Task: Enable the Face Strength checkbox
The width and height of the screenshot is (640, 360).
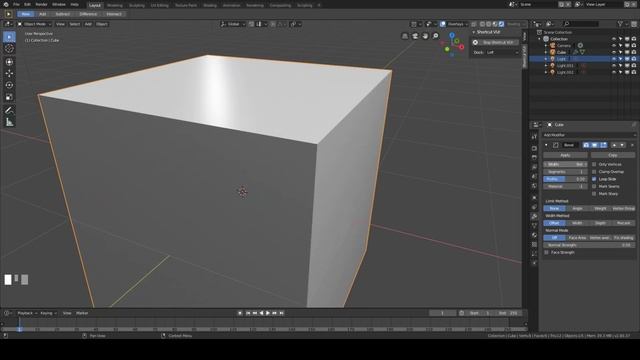Action: coord(547,253)
